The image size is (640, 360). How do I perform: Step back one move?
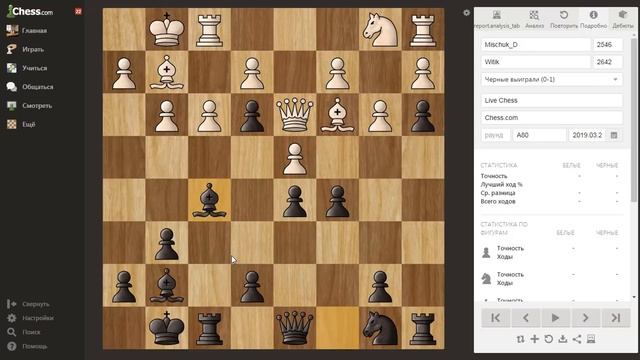(x=526, y=318)
